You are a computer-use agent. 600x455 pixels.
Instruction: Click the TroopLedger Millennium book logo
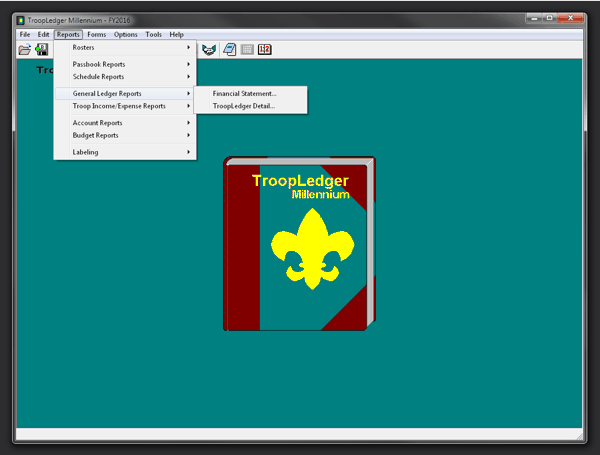coord(299,243)
